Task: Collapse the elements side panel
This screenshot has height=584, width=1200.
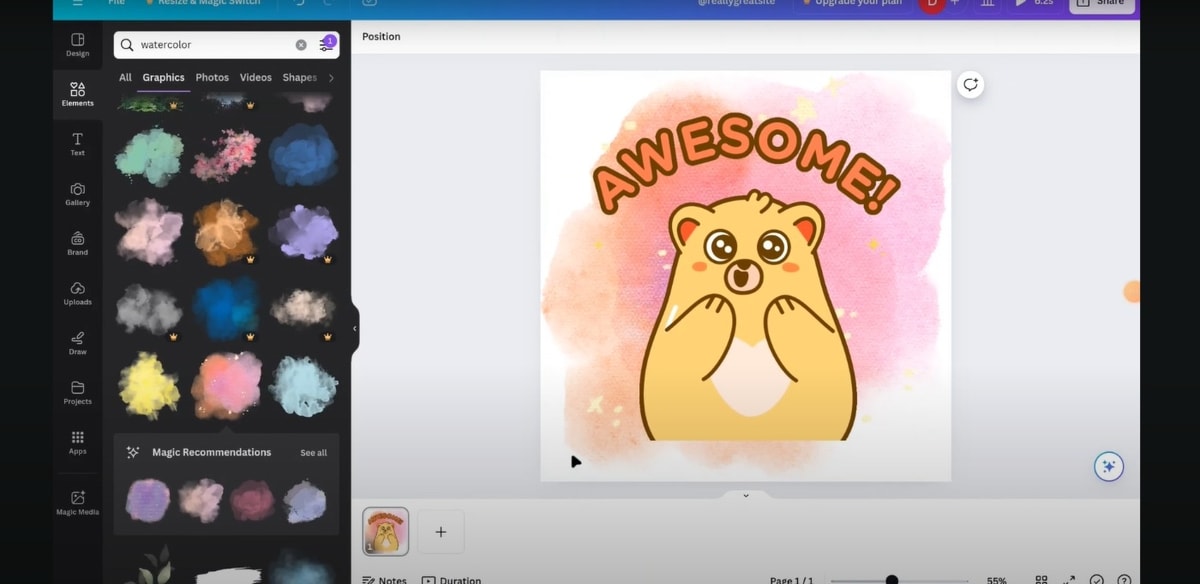Action: click(x=354, y=328)
